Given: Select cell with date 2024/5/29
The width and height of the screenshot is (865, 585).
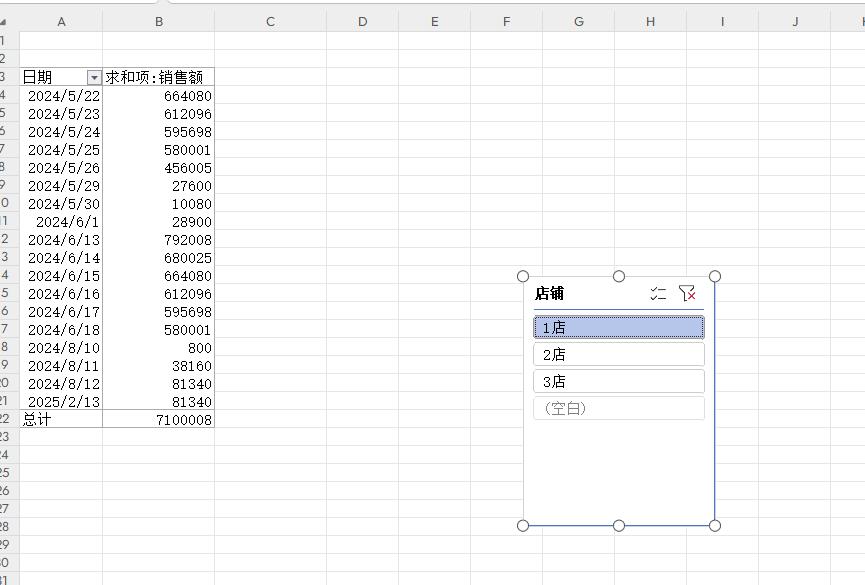Looking at the screenshot, I should 61,185.
